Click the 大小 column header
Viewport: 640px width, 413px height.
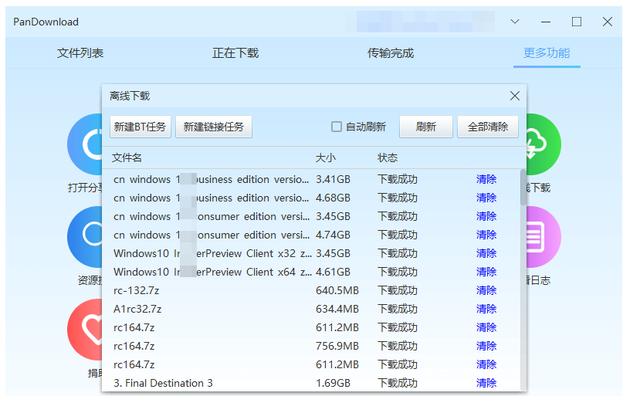325,158
